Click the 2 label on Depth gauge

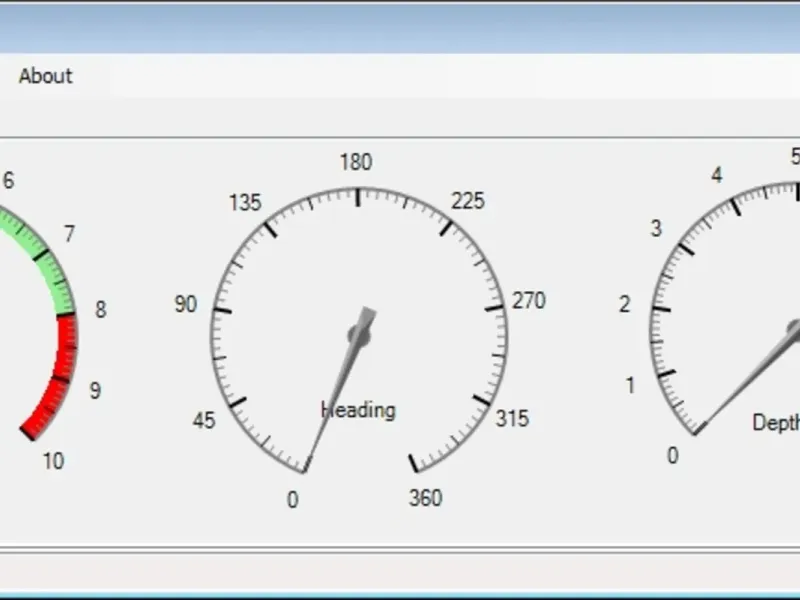pos(624,305)
